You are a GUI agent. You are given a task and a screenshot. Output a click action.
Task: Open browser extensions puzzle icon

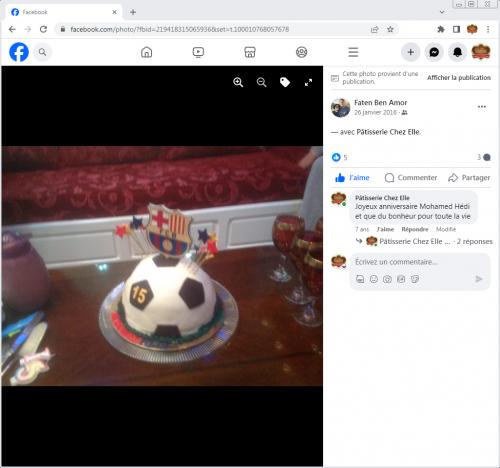click(441, 29)
